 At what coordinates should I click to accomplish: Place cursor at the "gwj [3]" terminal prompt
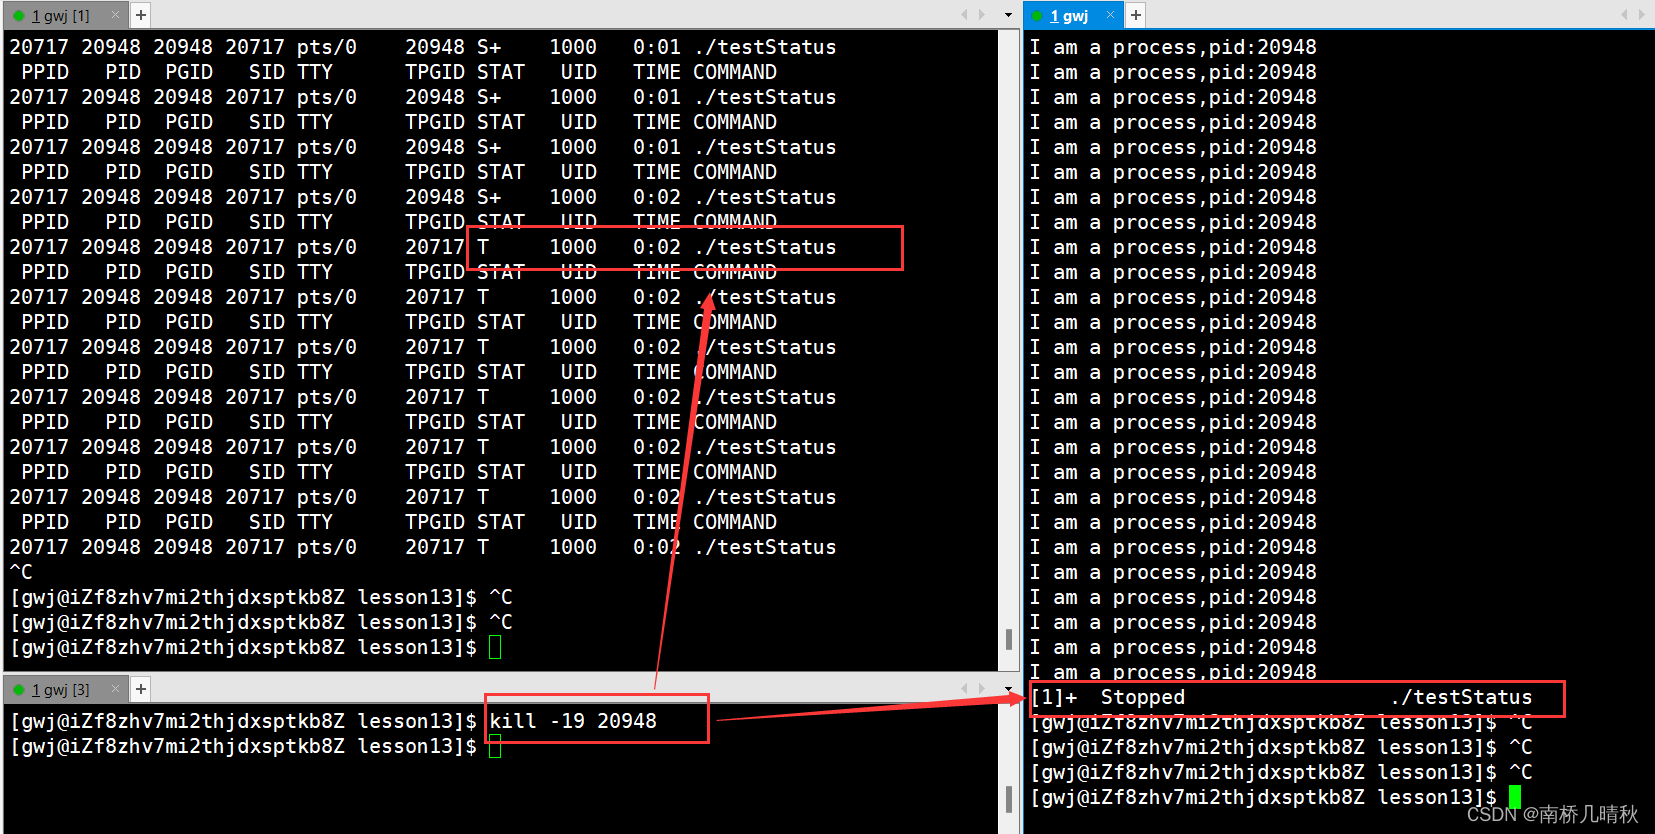pyautogui.click(x=495, y=746)
